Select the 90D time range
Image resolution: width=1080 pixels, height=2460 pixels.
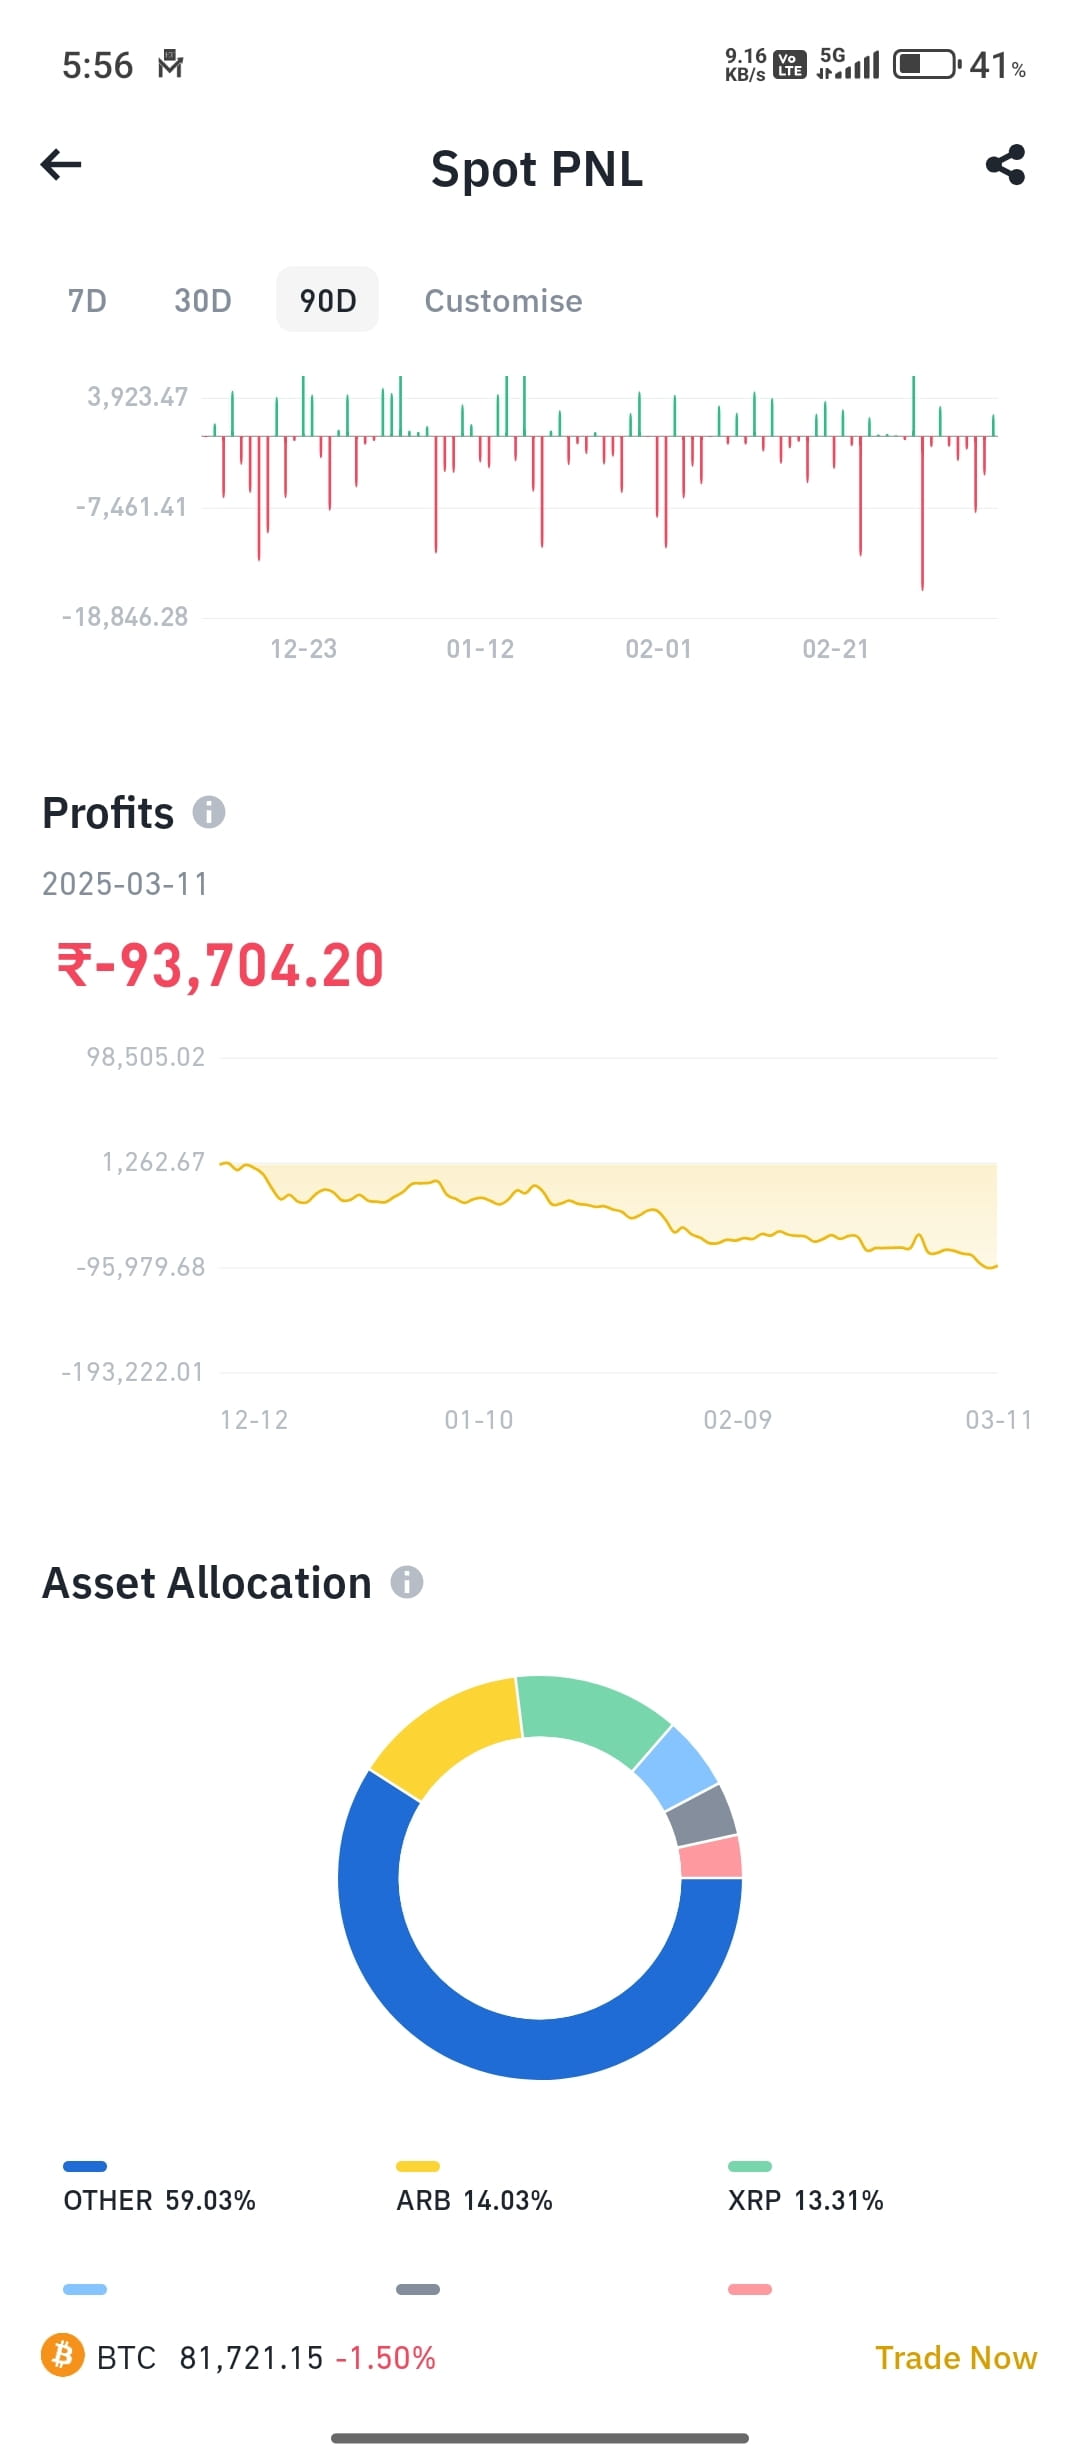point(328,300)
